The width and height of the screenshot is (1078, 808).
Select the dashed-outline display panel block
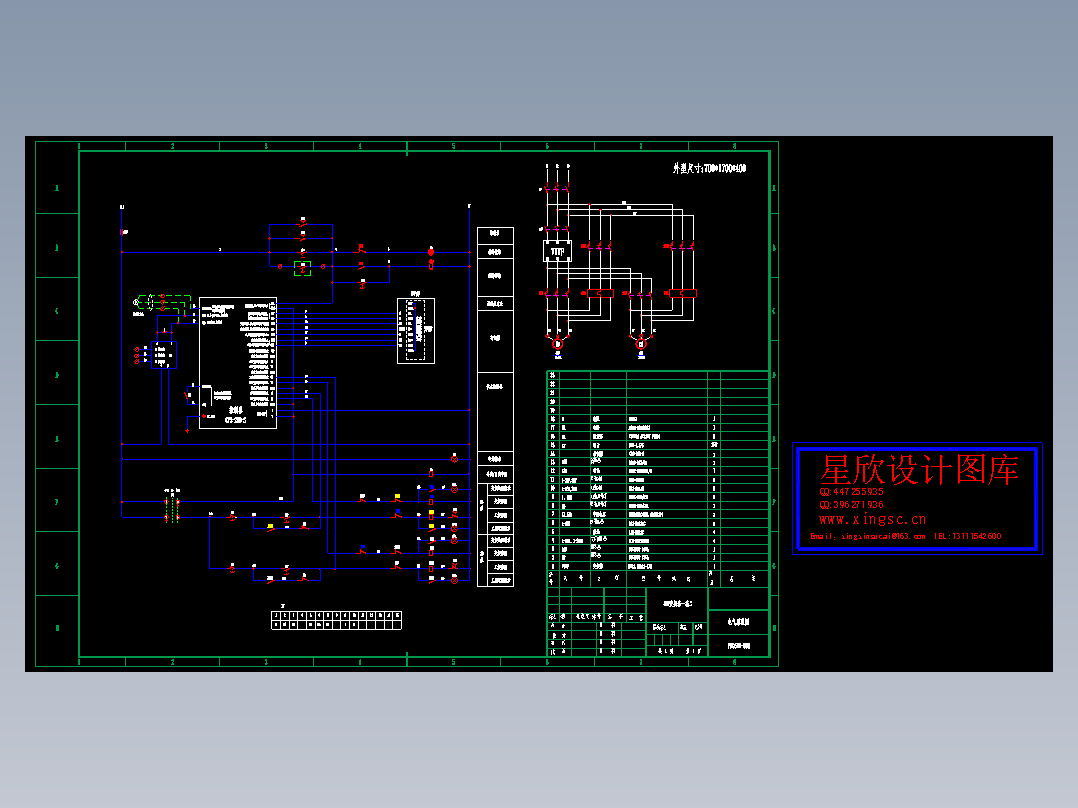coord(416,331)
